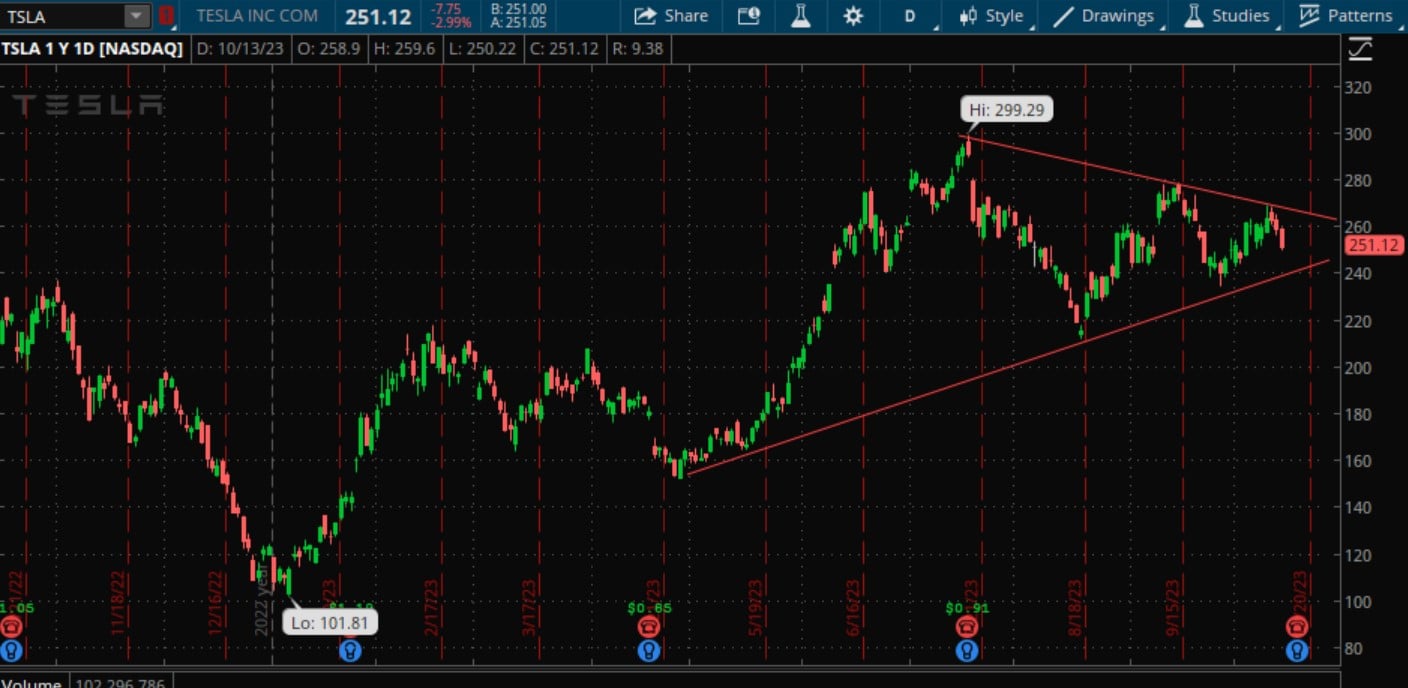Click the 3/17/23 date label
Image resolution: width=1408 pixels, height=688 pixels.
point(531,608)
